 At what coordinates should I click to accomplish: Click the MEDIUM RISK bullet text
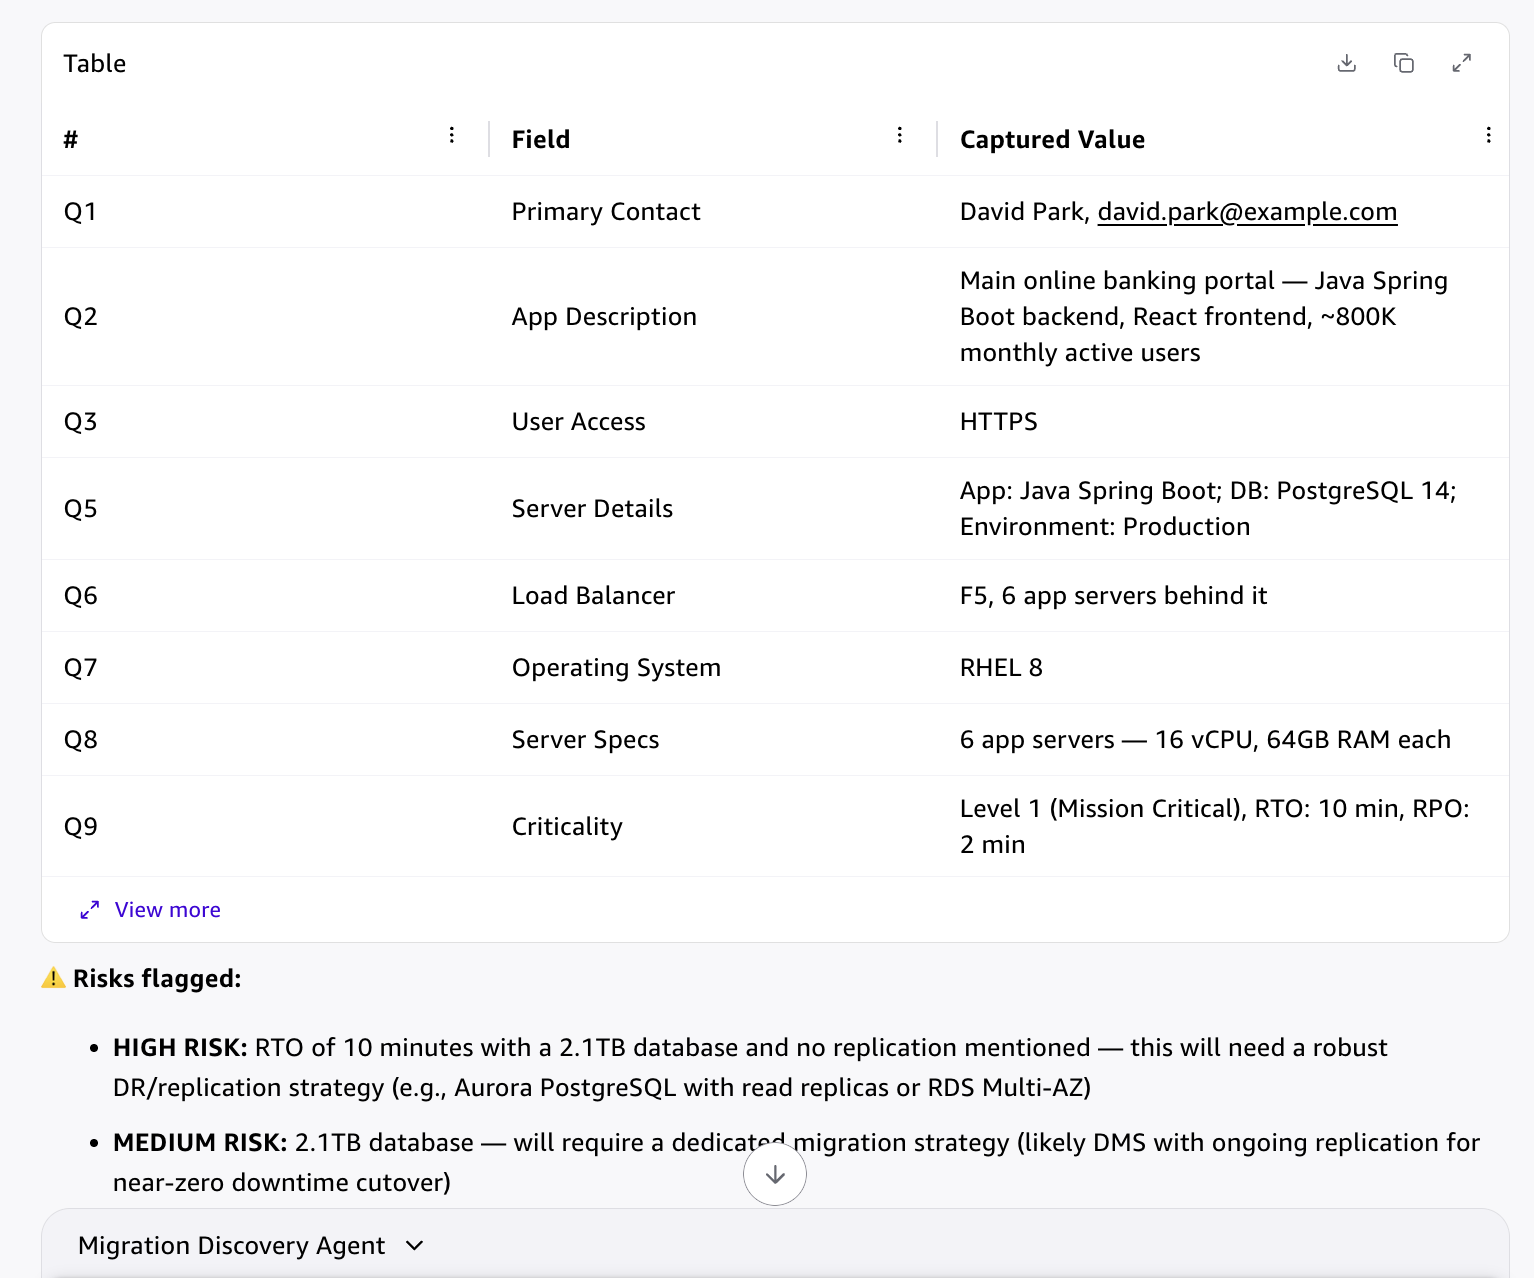(796, 1163)
